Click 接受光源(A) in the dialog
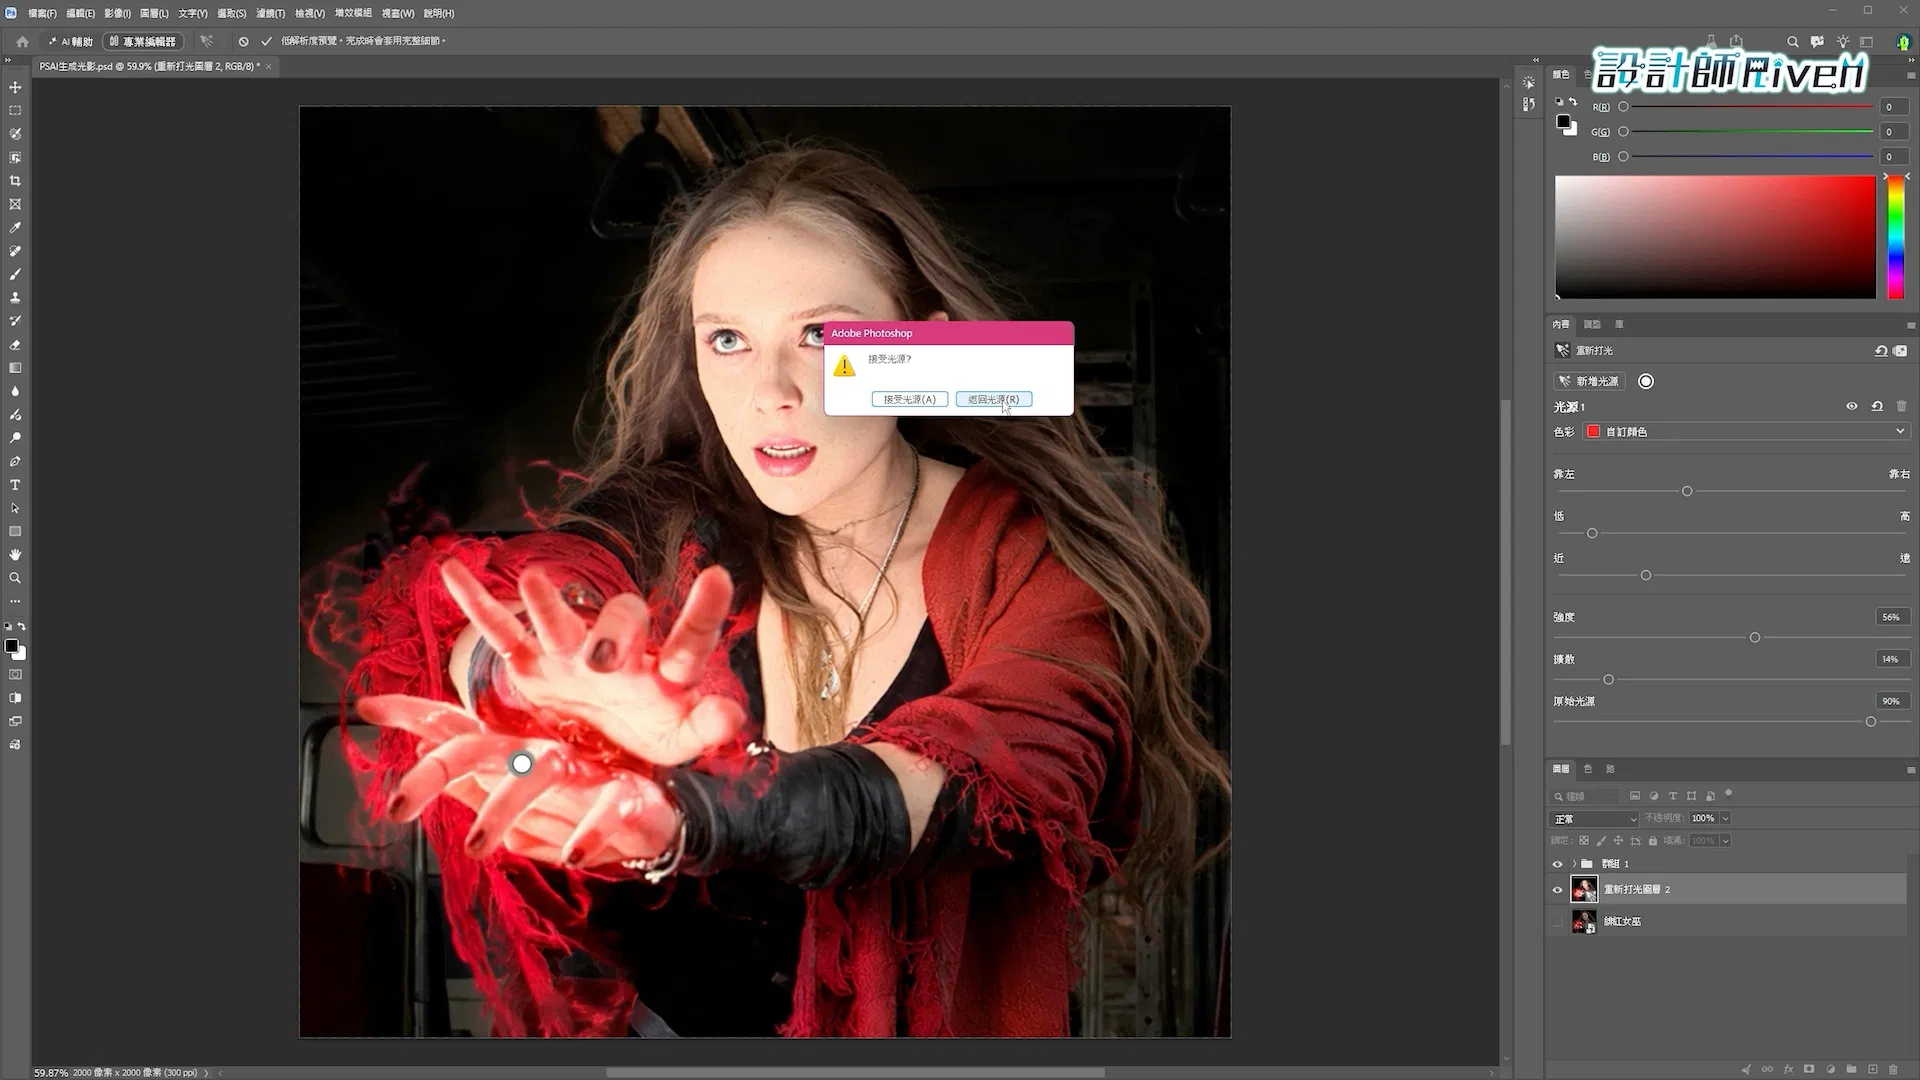This screenshot has height=1080, width=1920. (x=909, y=399)
